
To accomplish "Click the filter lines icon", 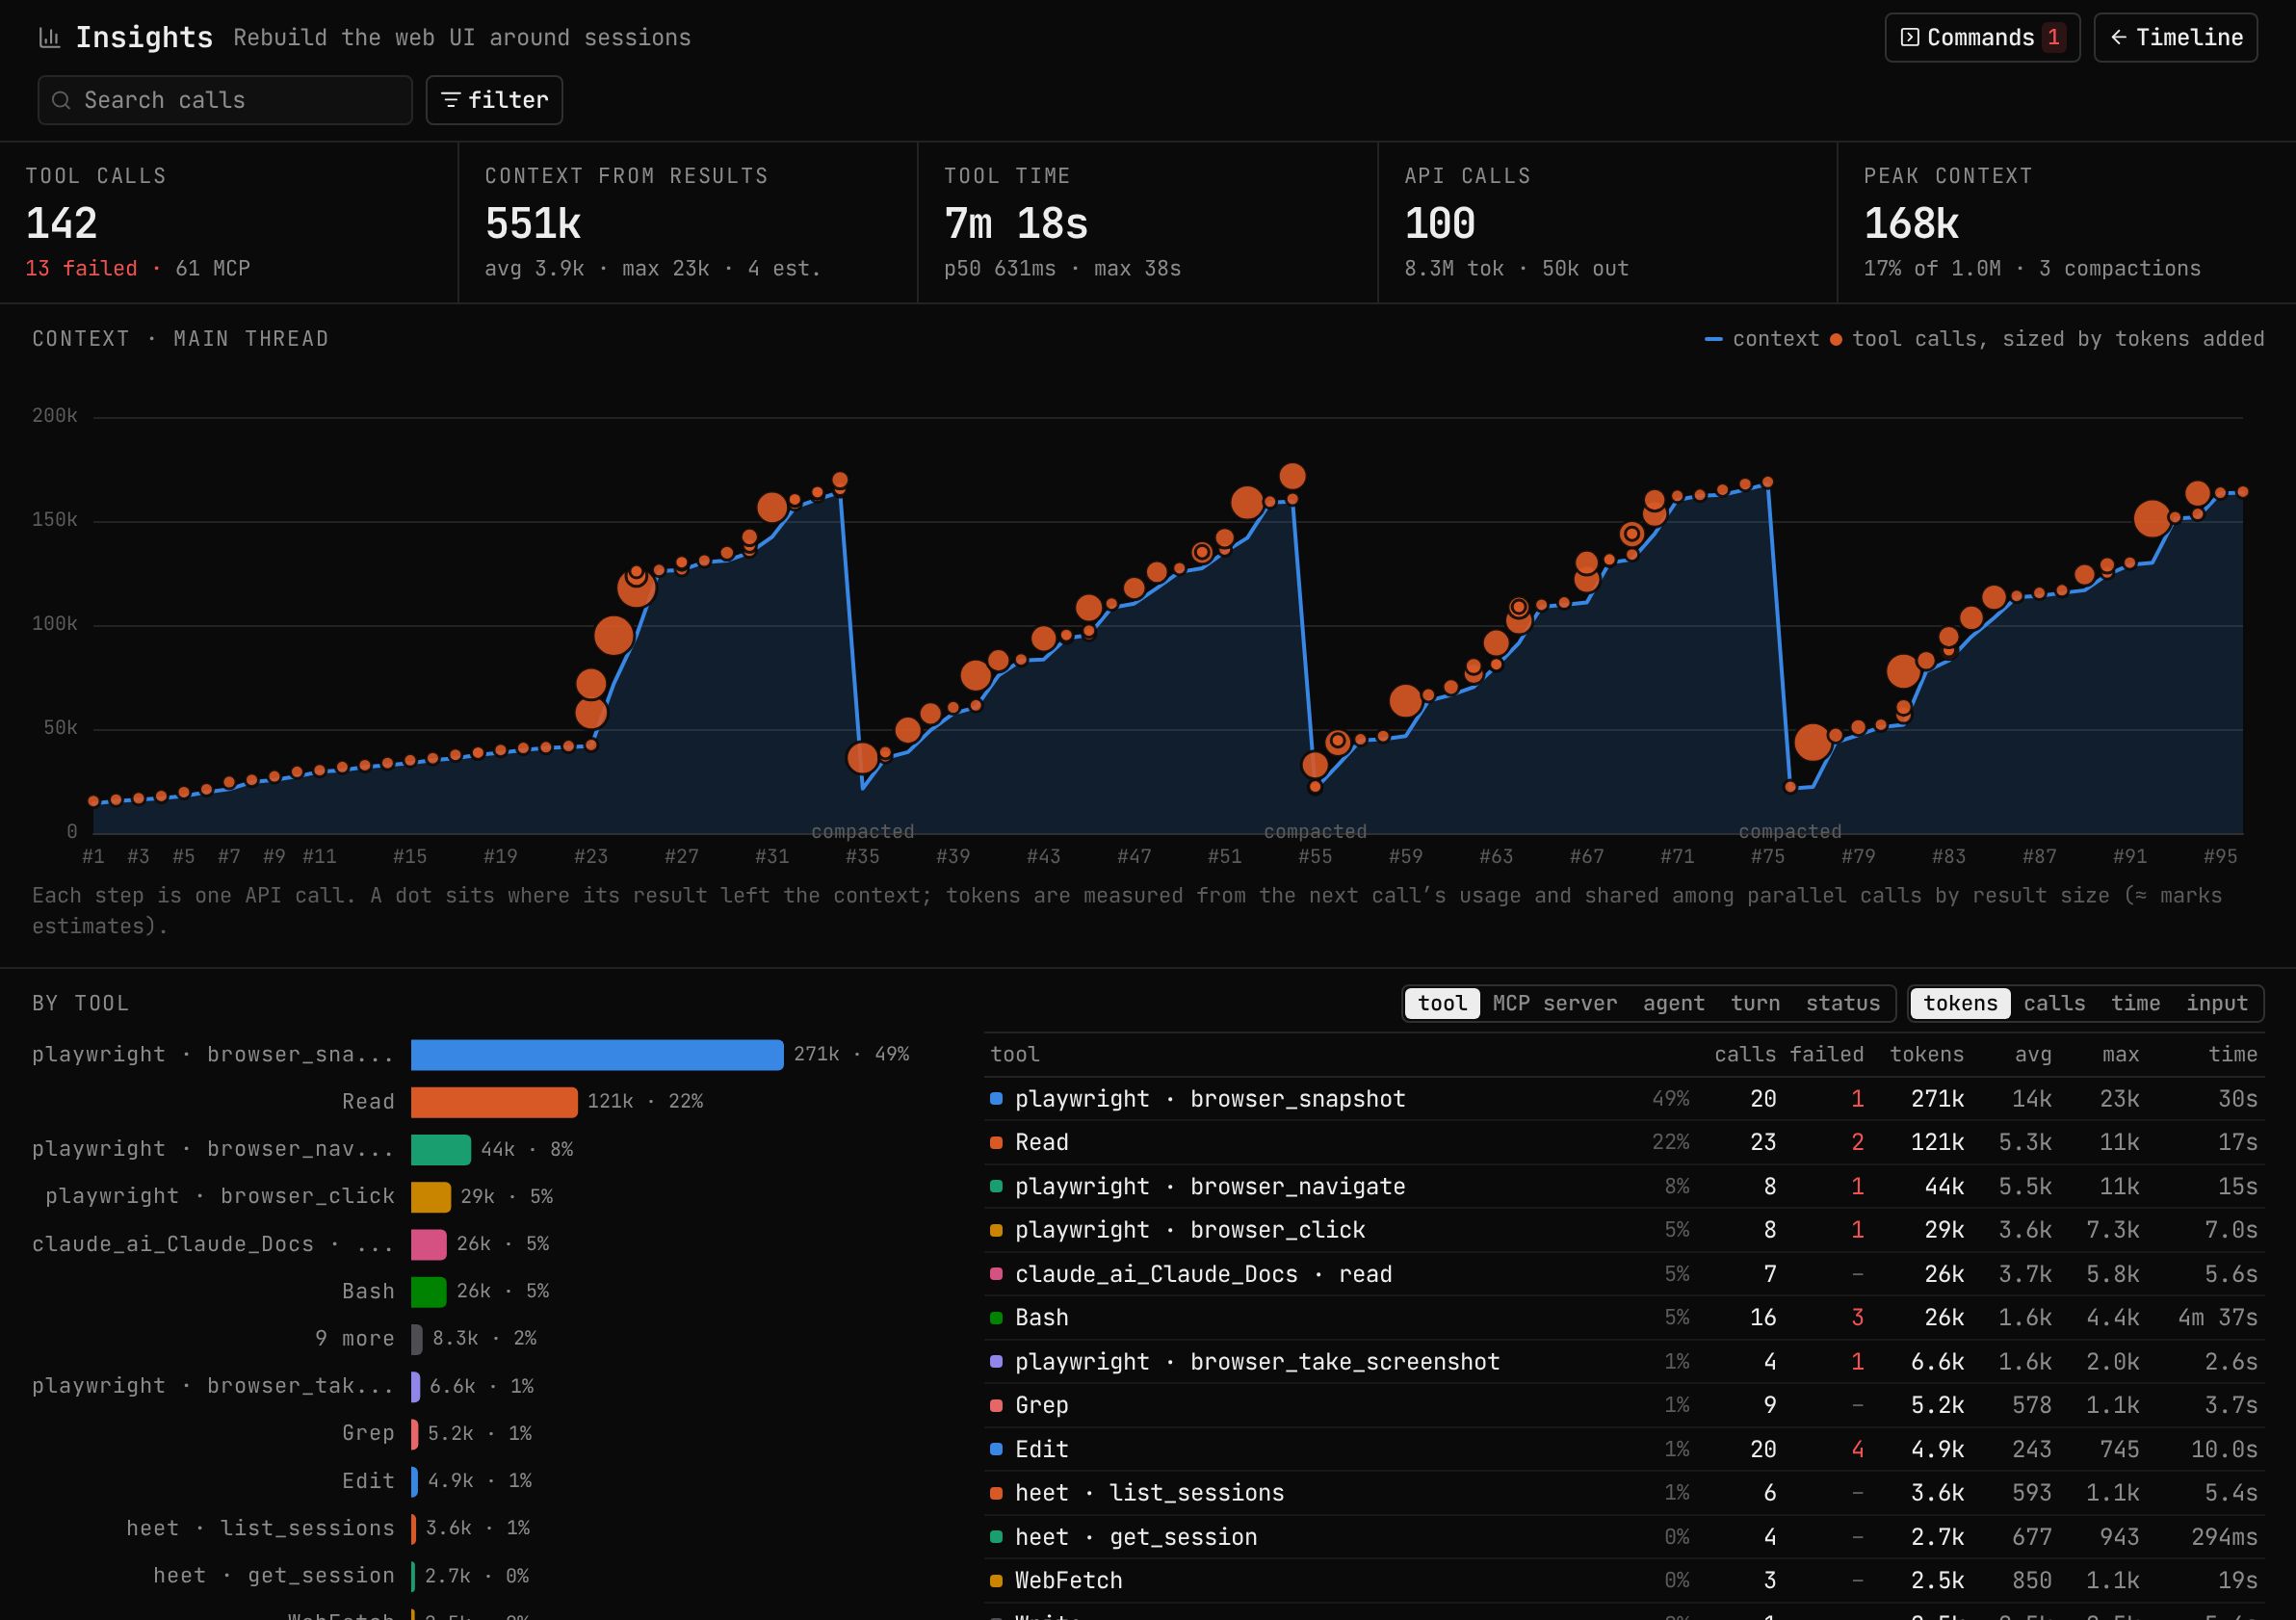I will [x=451, y=100].
